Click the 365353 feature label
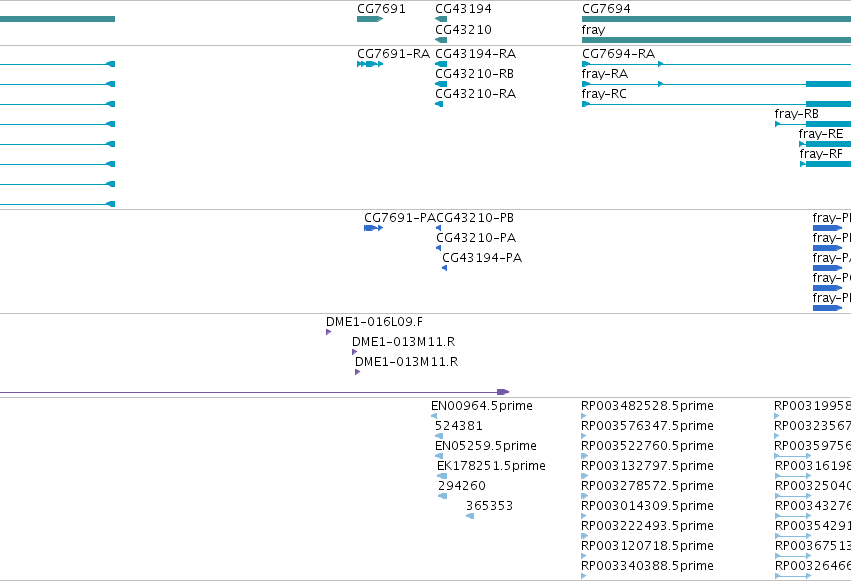Image resolution: width=851 pixels, height=581 pixels. (x=490, y=506)
